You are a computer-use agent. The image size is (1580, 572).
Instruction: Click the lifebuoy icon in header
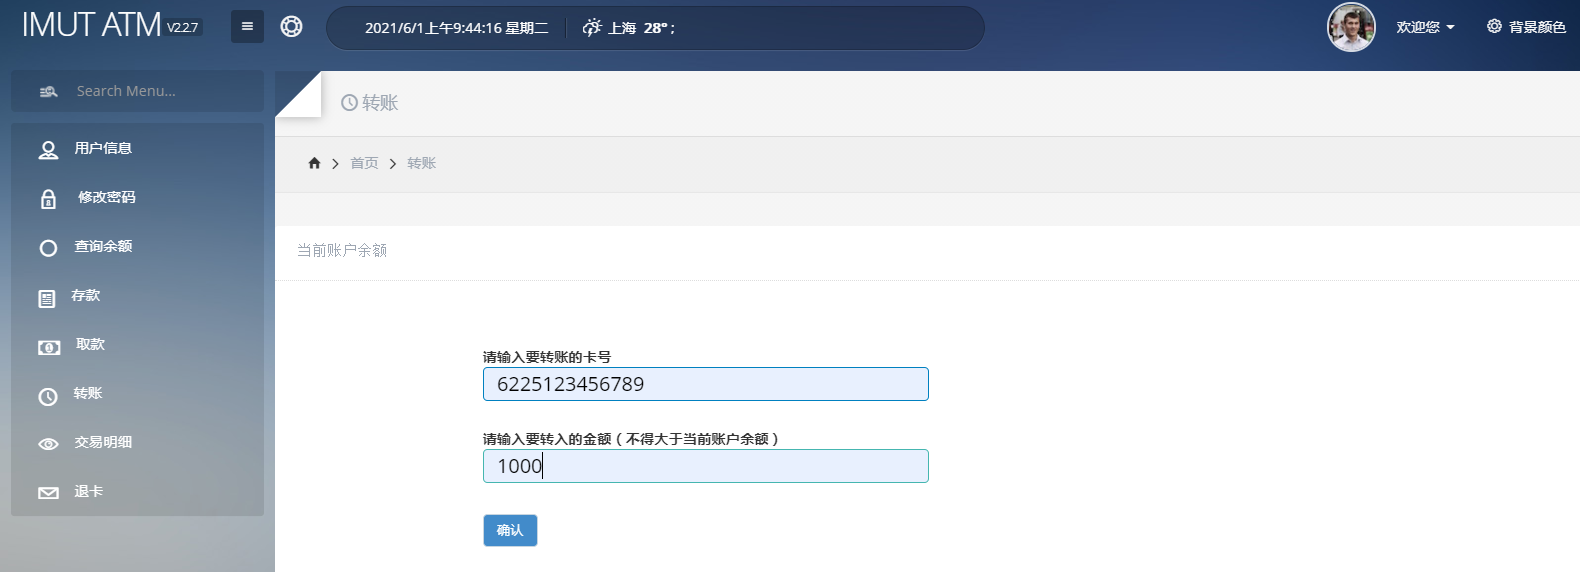[x=291, y=27]
